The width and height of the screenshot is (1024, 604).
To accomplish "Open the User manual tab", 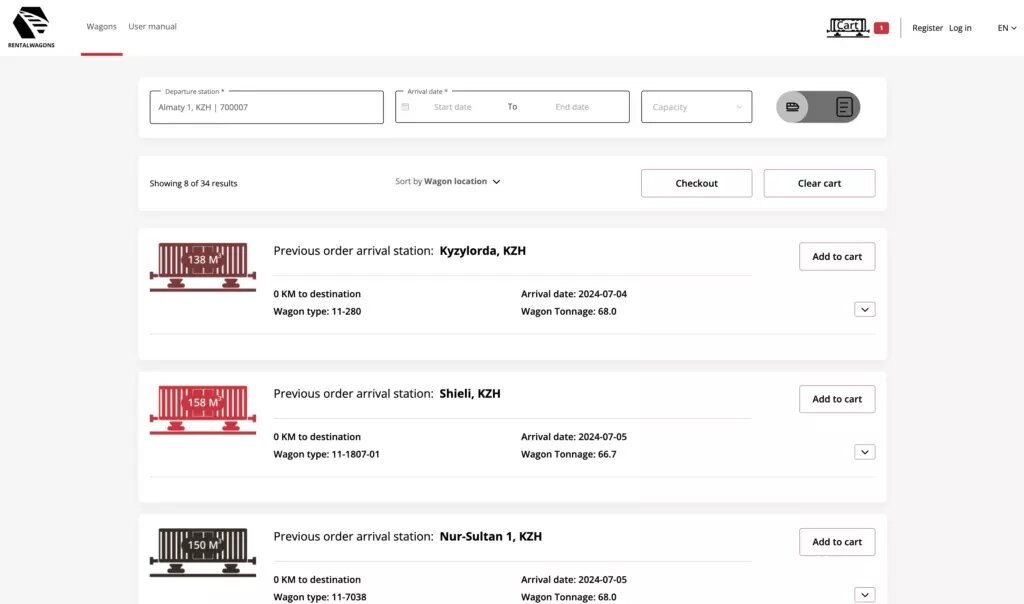I will [x=152, y=27].
